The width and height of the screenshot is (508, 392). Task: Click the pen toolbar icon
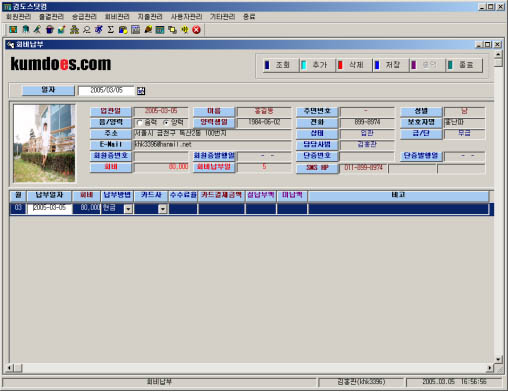tap(37, 30)
